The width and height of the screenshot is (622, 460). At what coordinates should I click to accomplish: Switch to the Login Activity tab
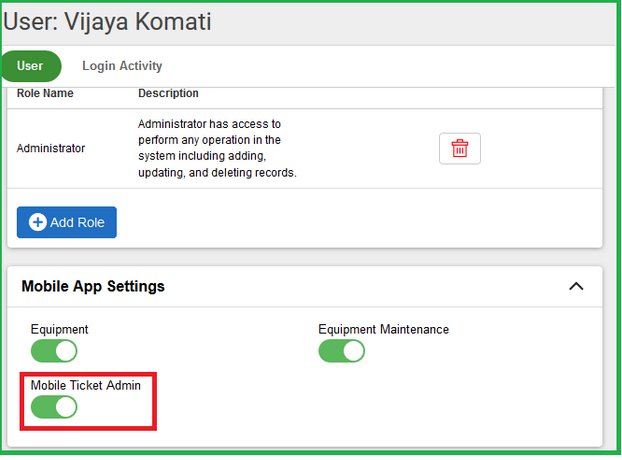point(122,66)
